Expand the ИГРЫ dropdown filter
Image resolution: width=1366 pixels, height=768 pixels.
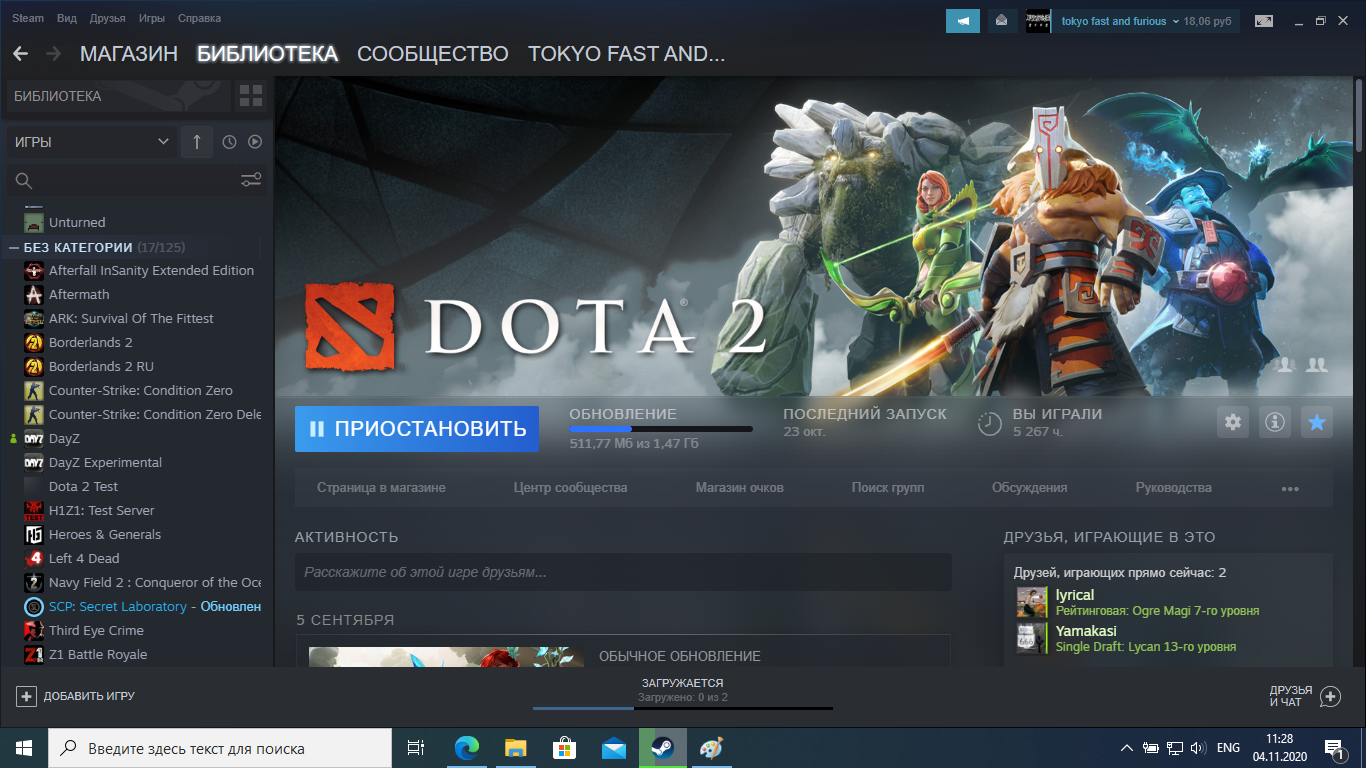91,142
